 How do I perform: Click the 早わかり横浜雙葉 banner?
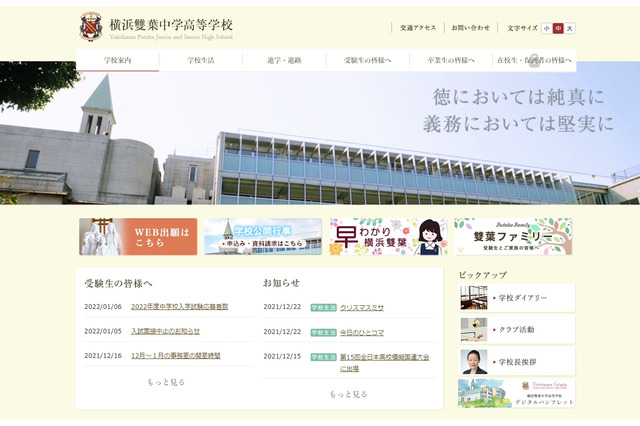388,237
